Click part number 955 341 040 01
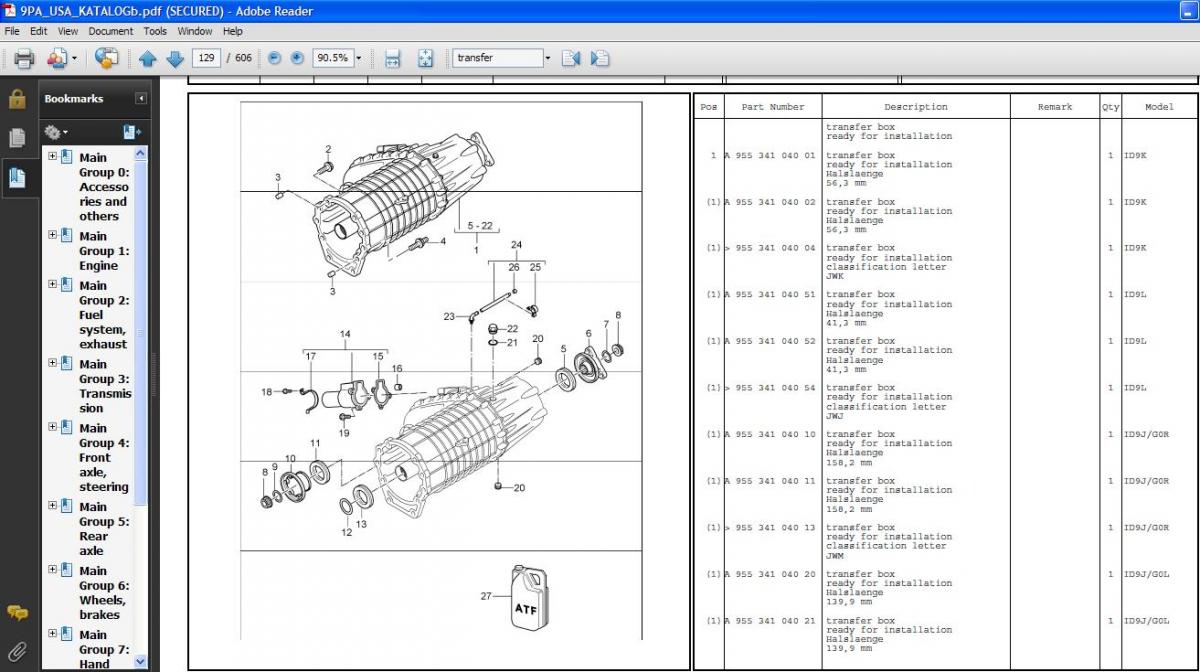 coord(775,156)
